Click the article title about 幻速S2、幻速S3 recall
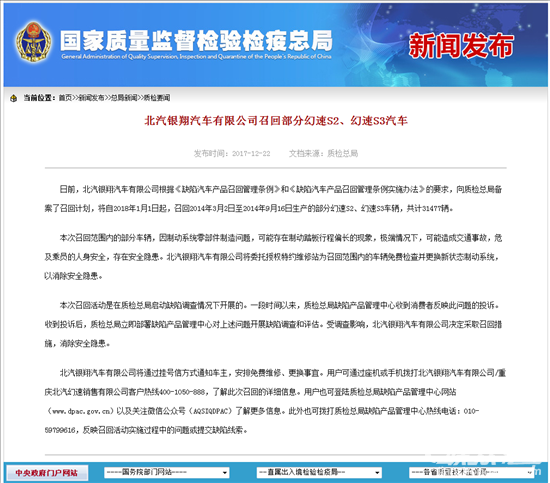 pos(276,121)
